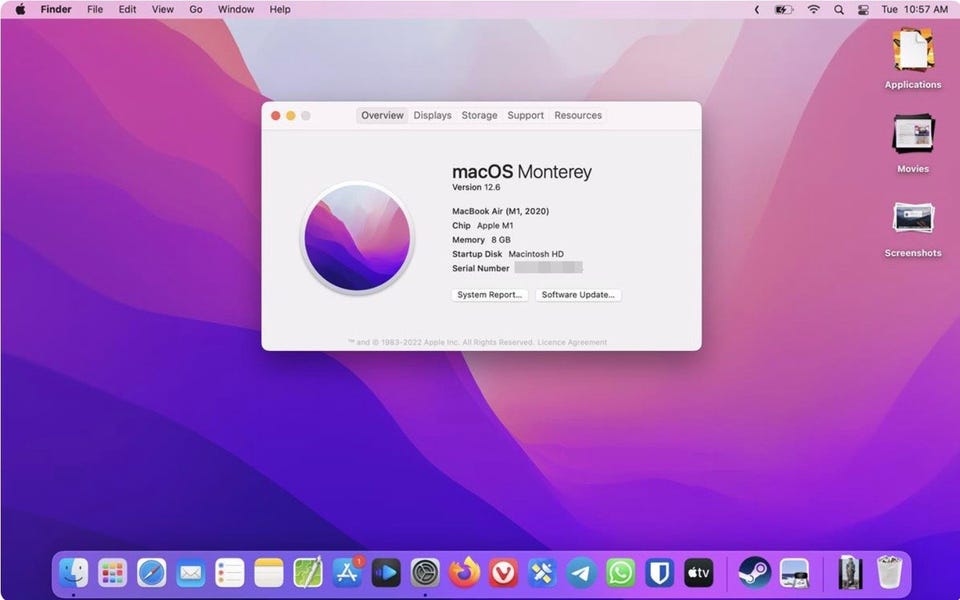Viewport: 960px width, 600px height.
Task: Open the Licence Agreement link
Action: [x=572, y=342]
